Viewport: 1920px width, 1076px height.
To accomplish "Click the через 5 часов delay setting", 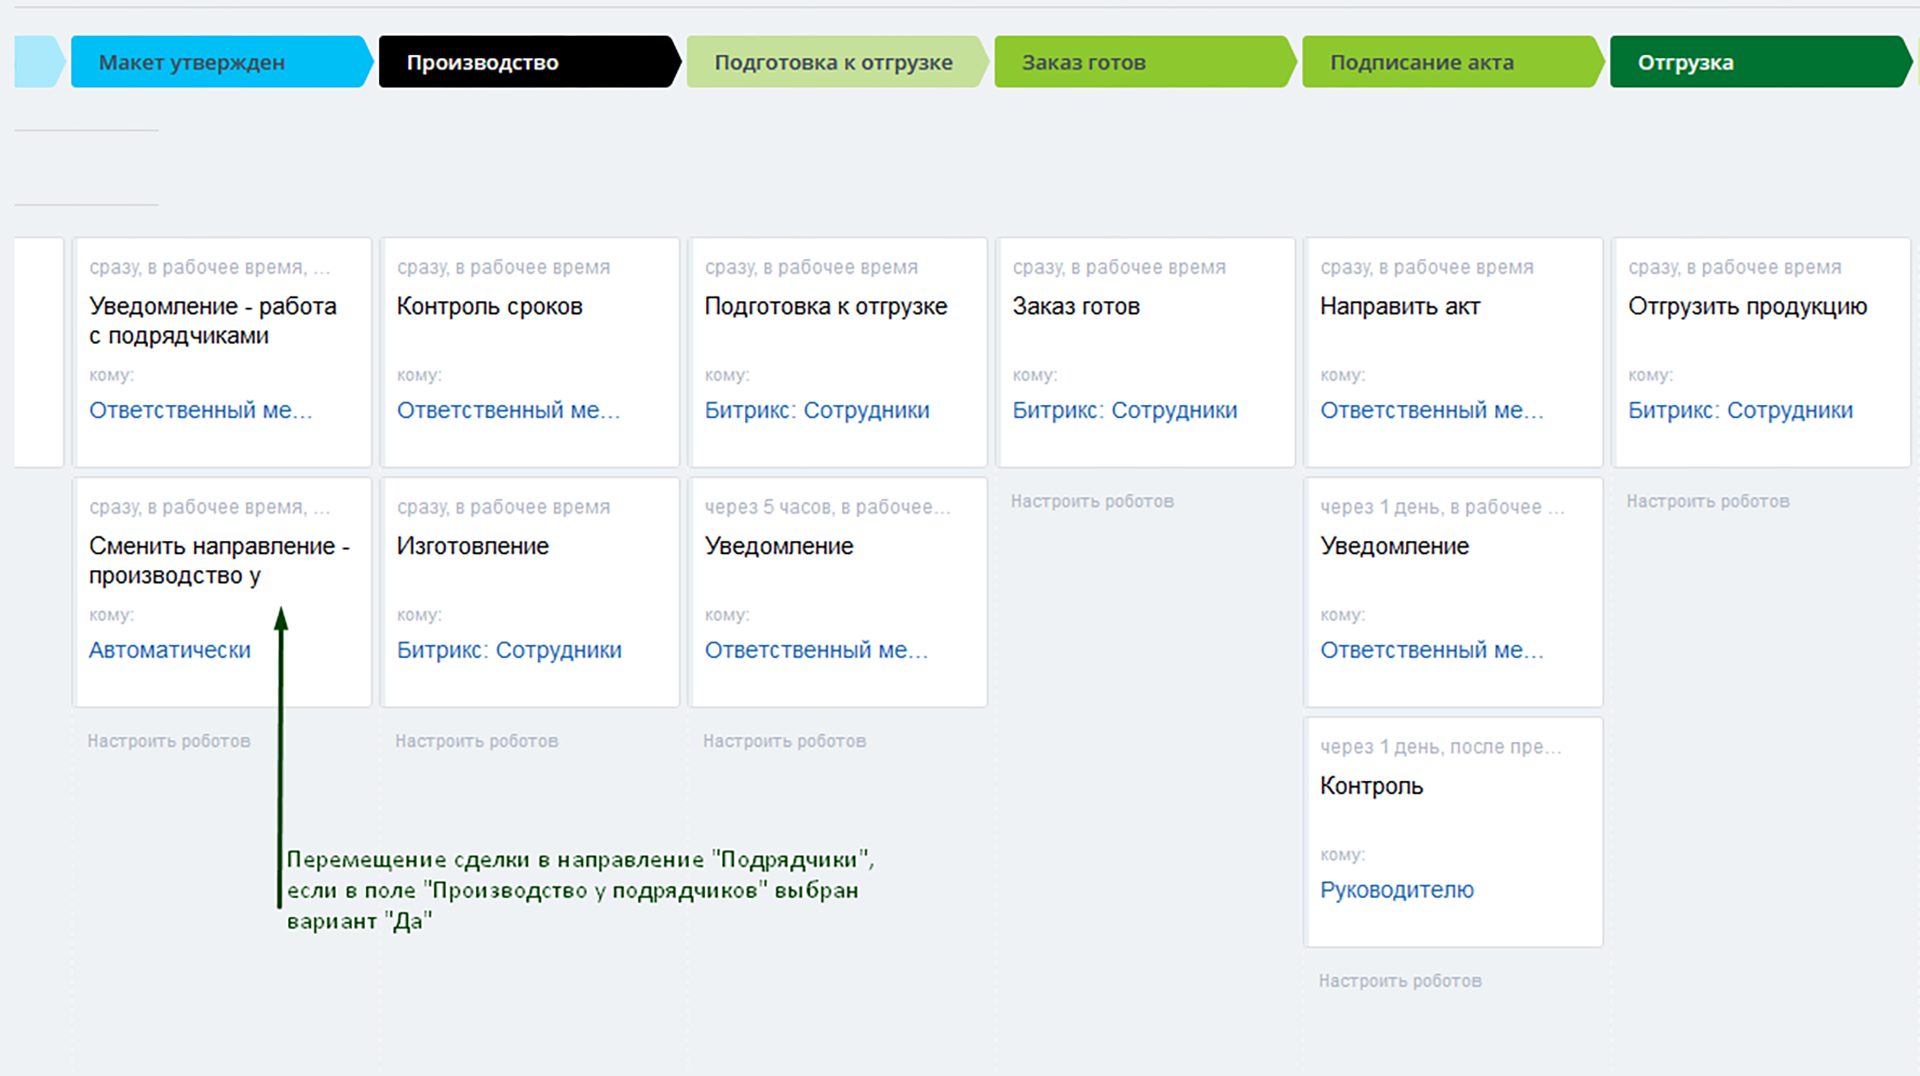I will (x=826, y=507).
